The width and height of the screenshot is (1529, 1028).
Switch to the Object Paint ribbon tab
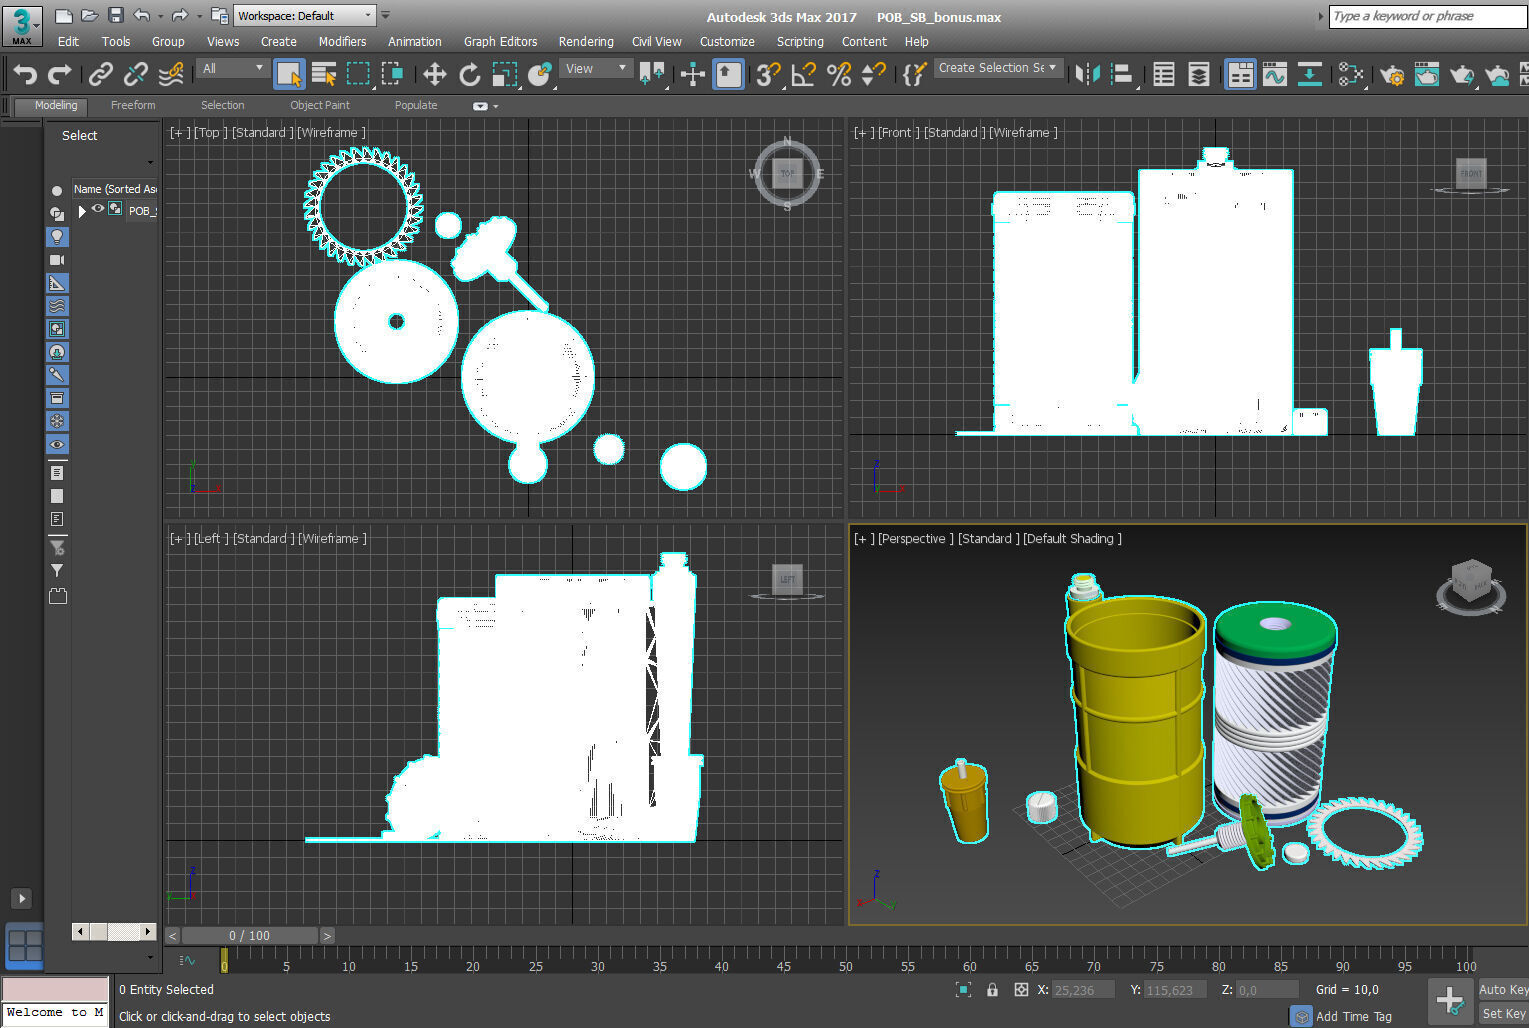tap(320, 105)
